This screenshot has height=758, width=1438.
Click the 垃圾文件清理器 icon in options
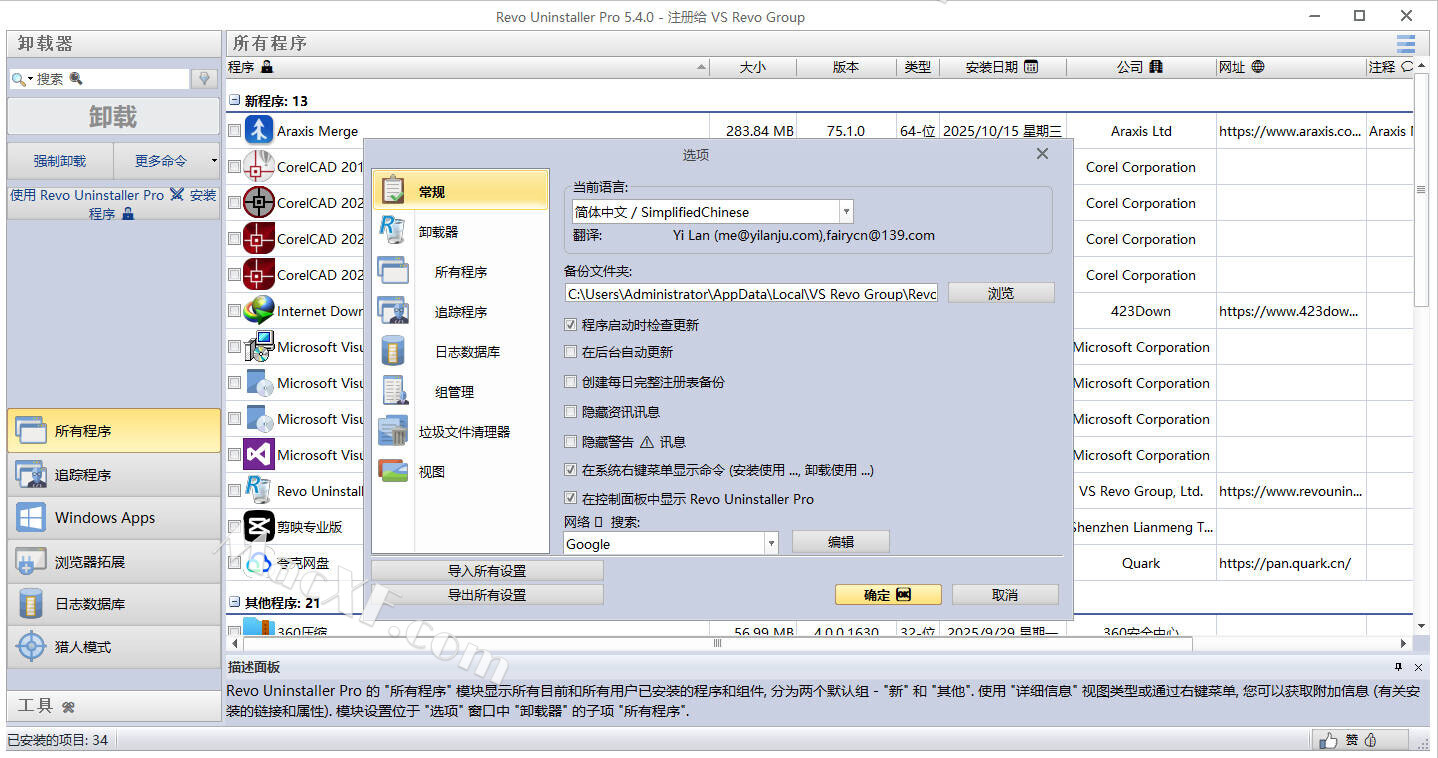pos(393,431)
